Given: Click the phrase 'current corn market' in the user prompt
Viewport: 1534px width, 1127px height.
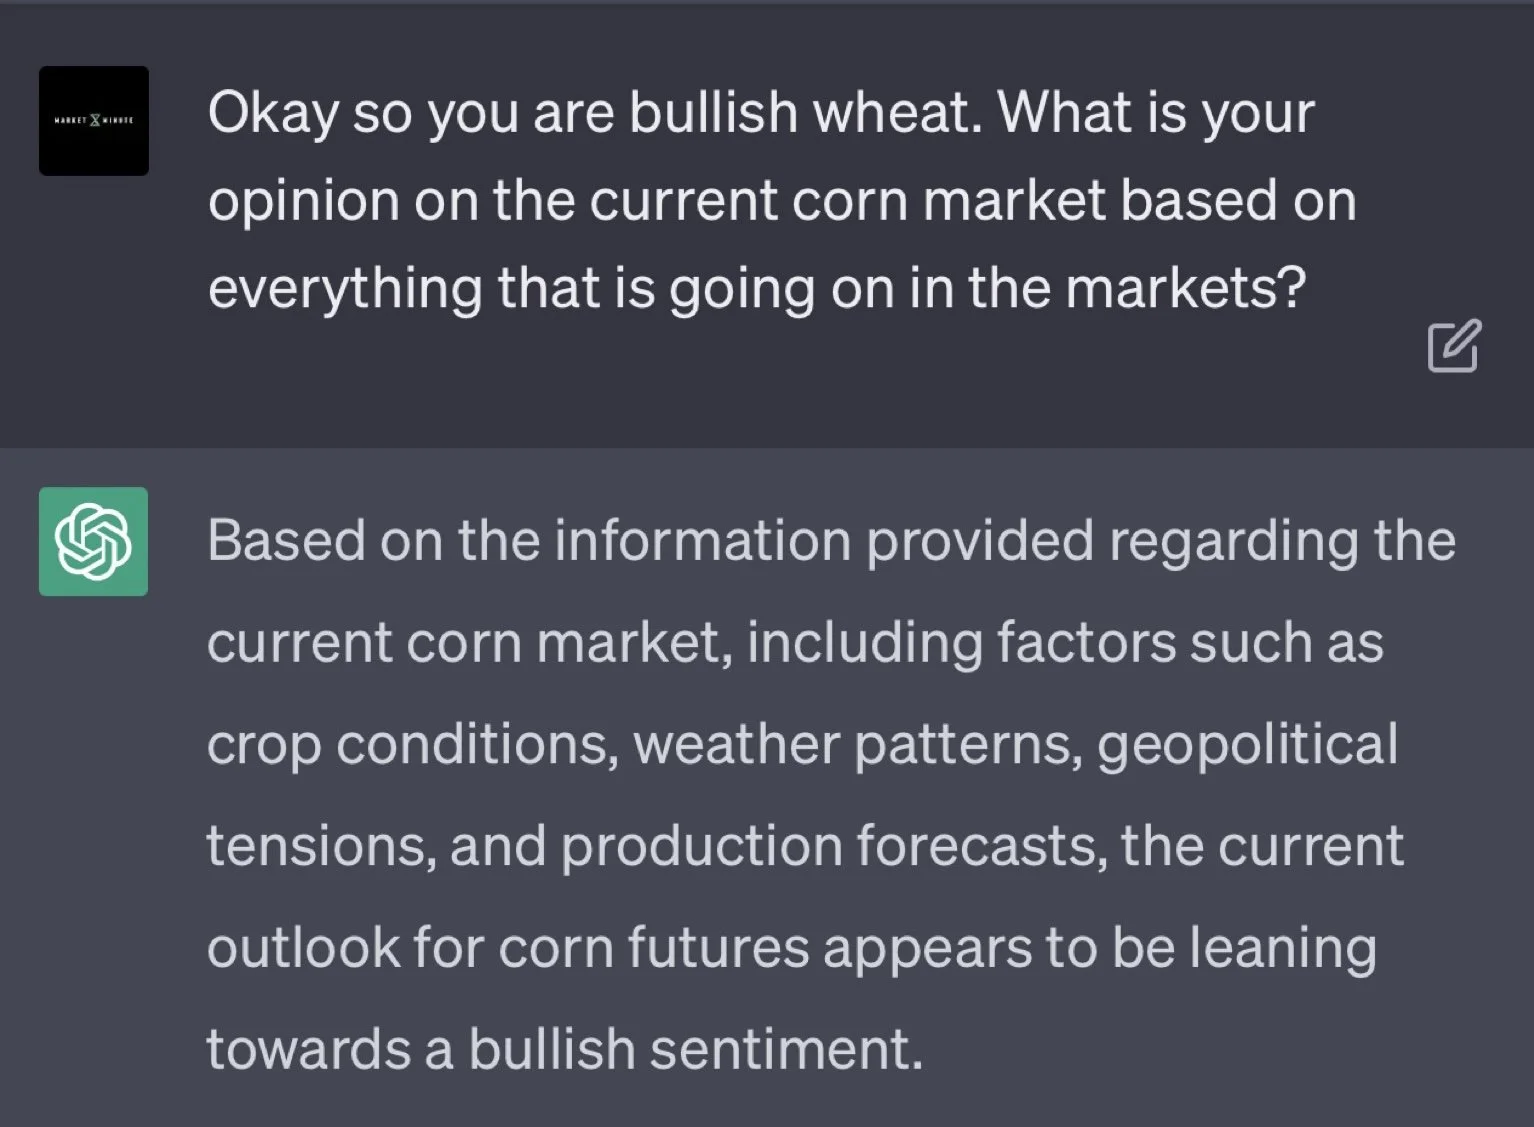Looking at the screenshot, I should click(x=848, y=200).
